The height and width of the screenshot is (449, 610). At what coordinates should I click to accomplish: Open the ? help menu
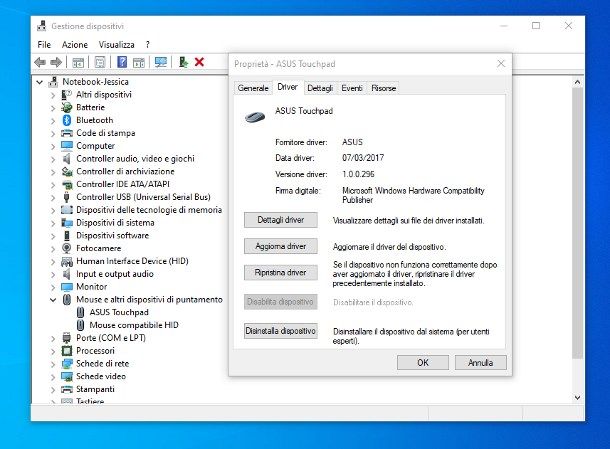pos(147,45)
